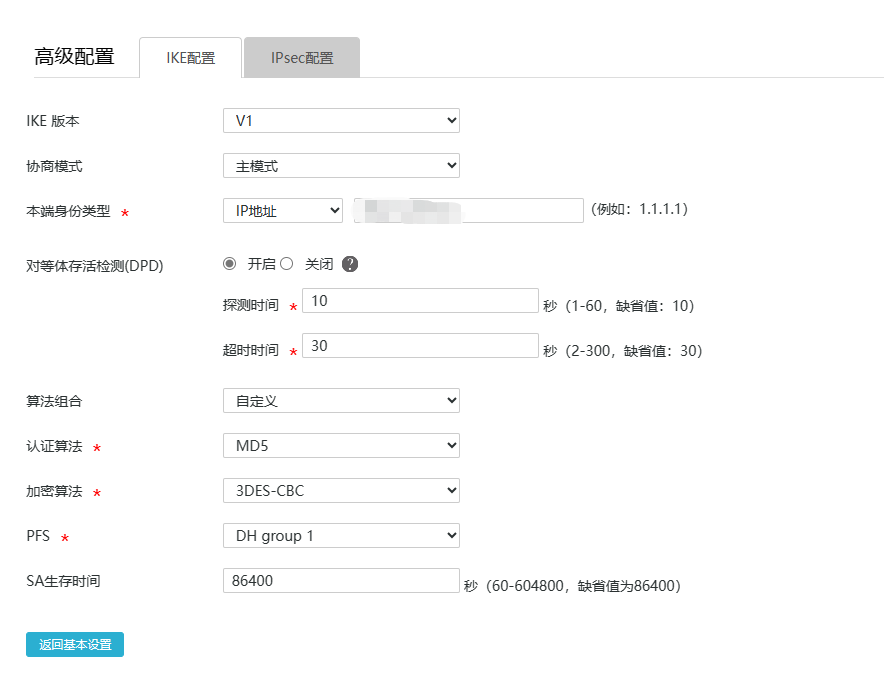Click the SA生存时间 input field with 86400

pos(341,581)
